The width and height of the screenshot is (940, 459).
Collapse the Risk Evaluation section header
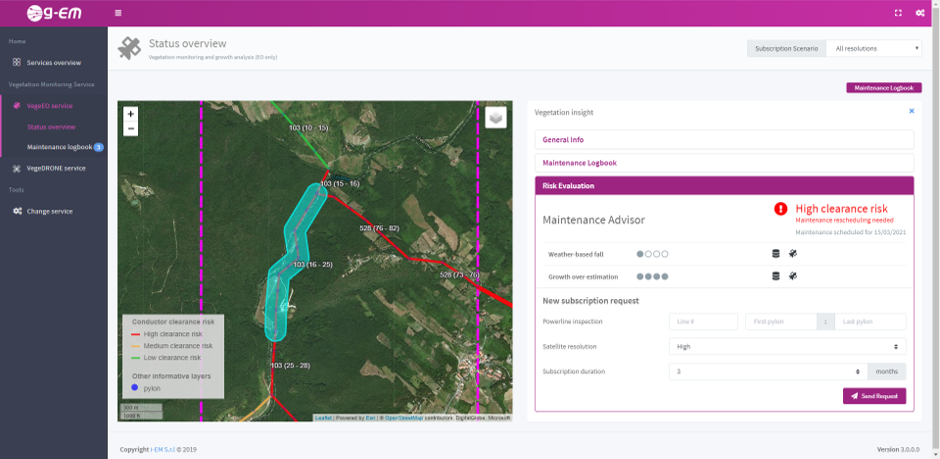coord(724,186)
